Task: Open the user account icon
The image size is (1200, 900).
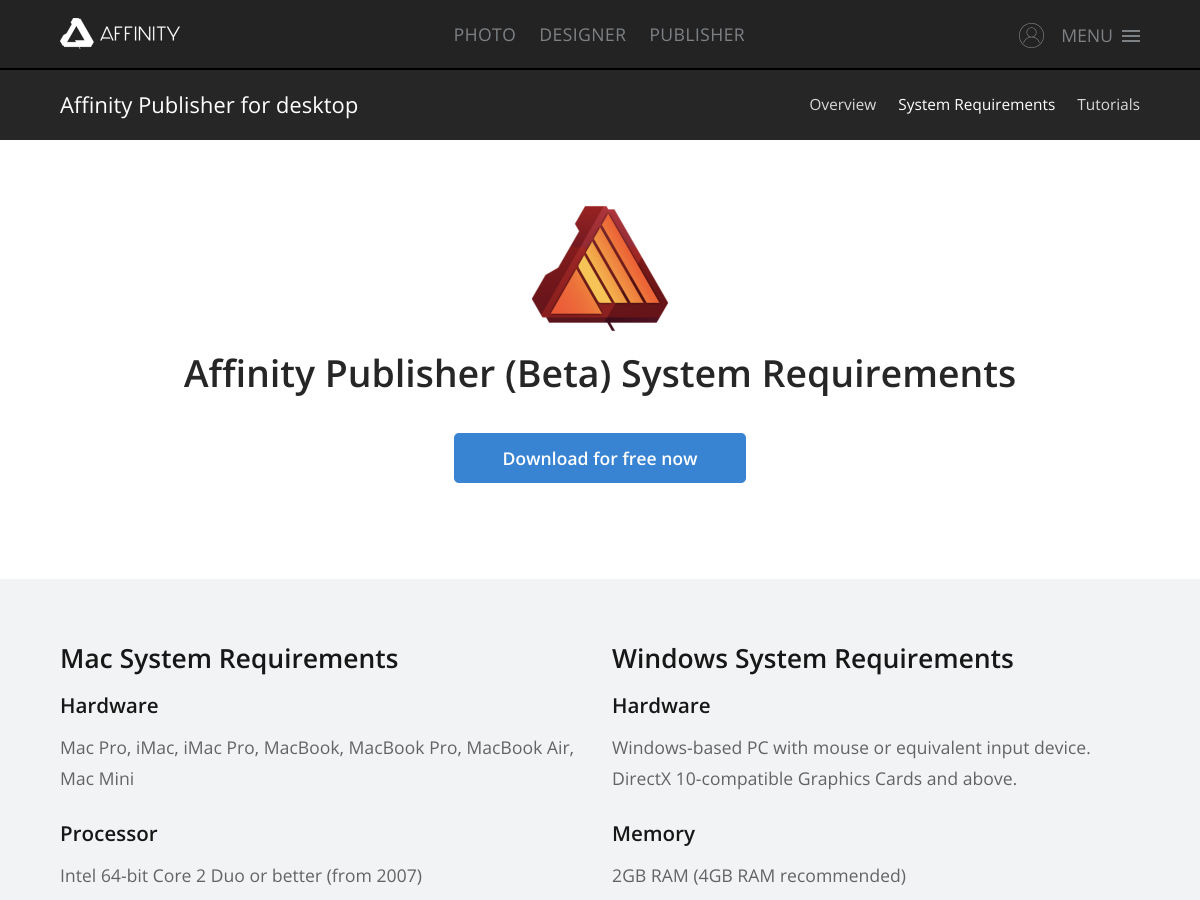Action: [x=1031, y=35]
